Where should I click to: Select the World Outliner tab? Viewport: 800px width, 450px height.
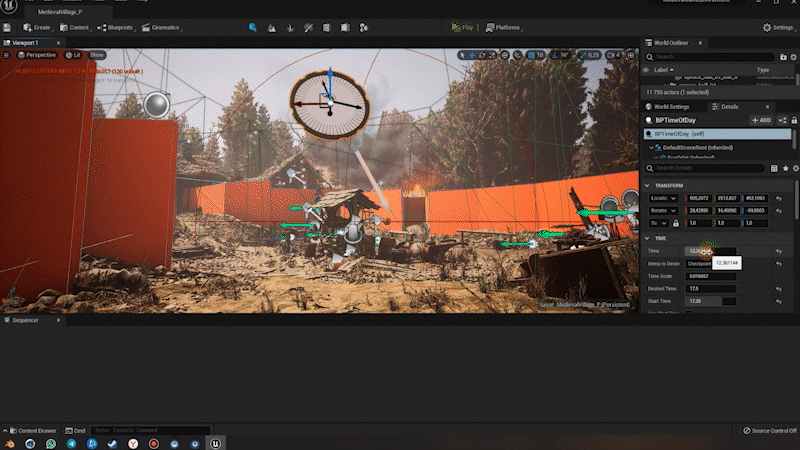point(671,43)
